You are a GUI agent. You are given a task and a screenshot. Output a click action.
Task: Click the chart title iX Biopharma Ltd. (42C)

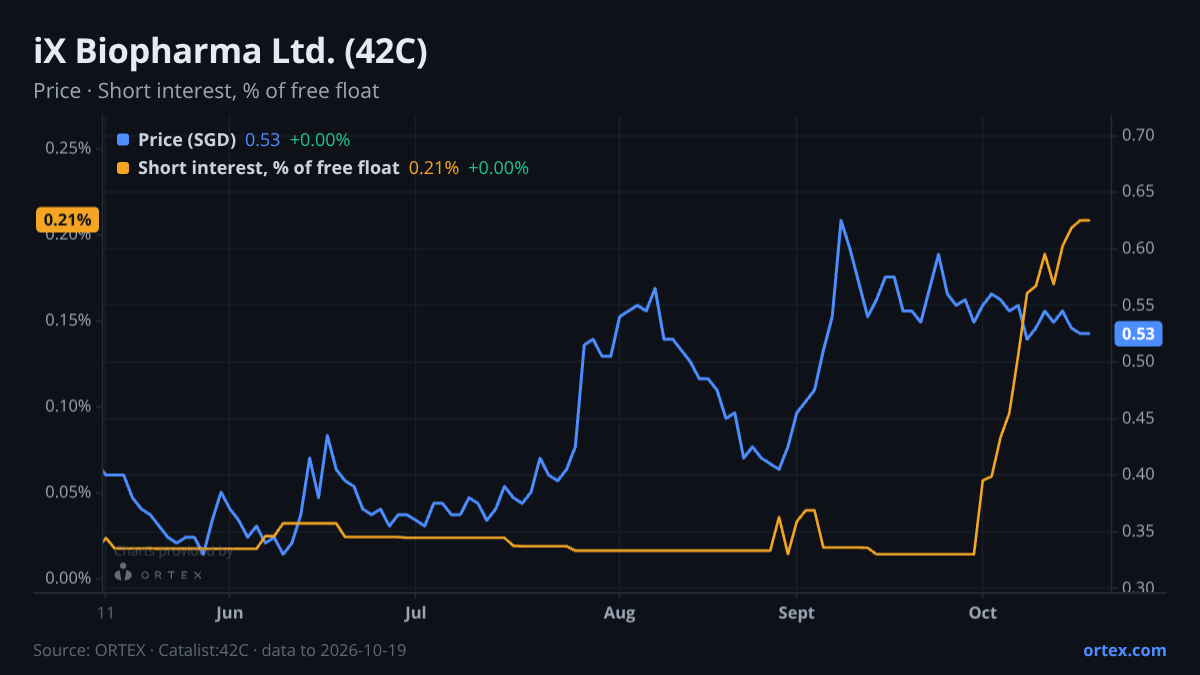[x=231, y=52]
